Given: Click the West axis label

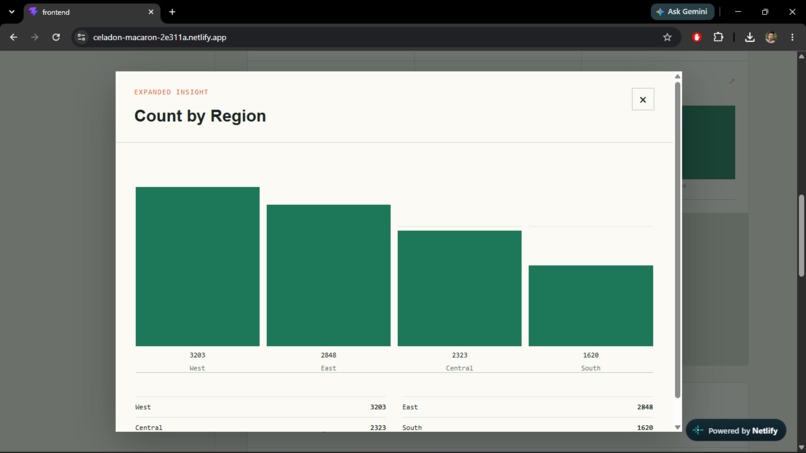Looking at the screenshot, I should (x=197, y=368).
